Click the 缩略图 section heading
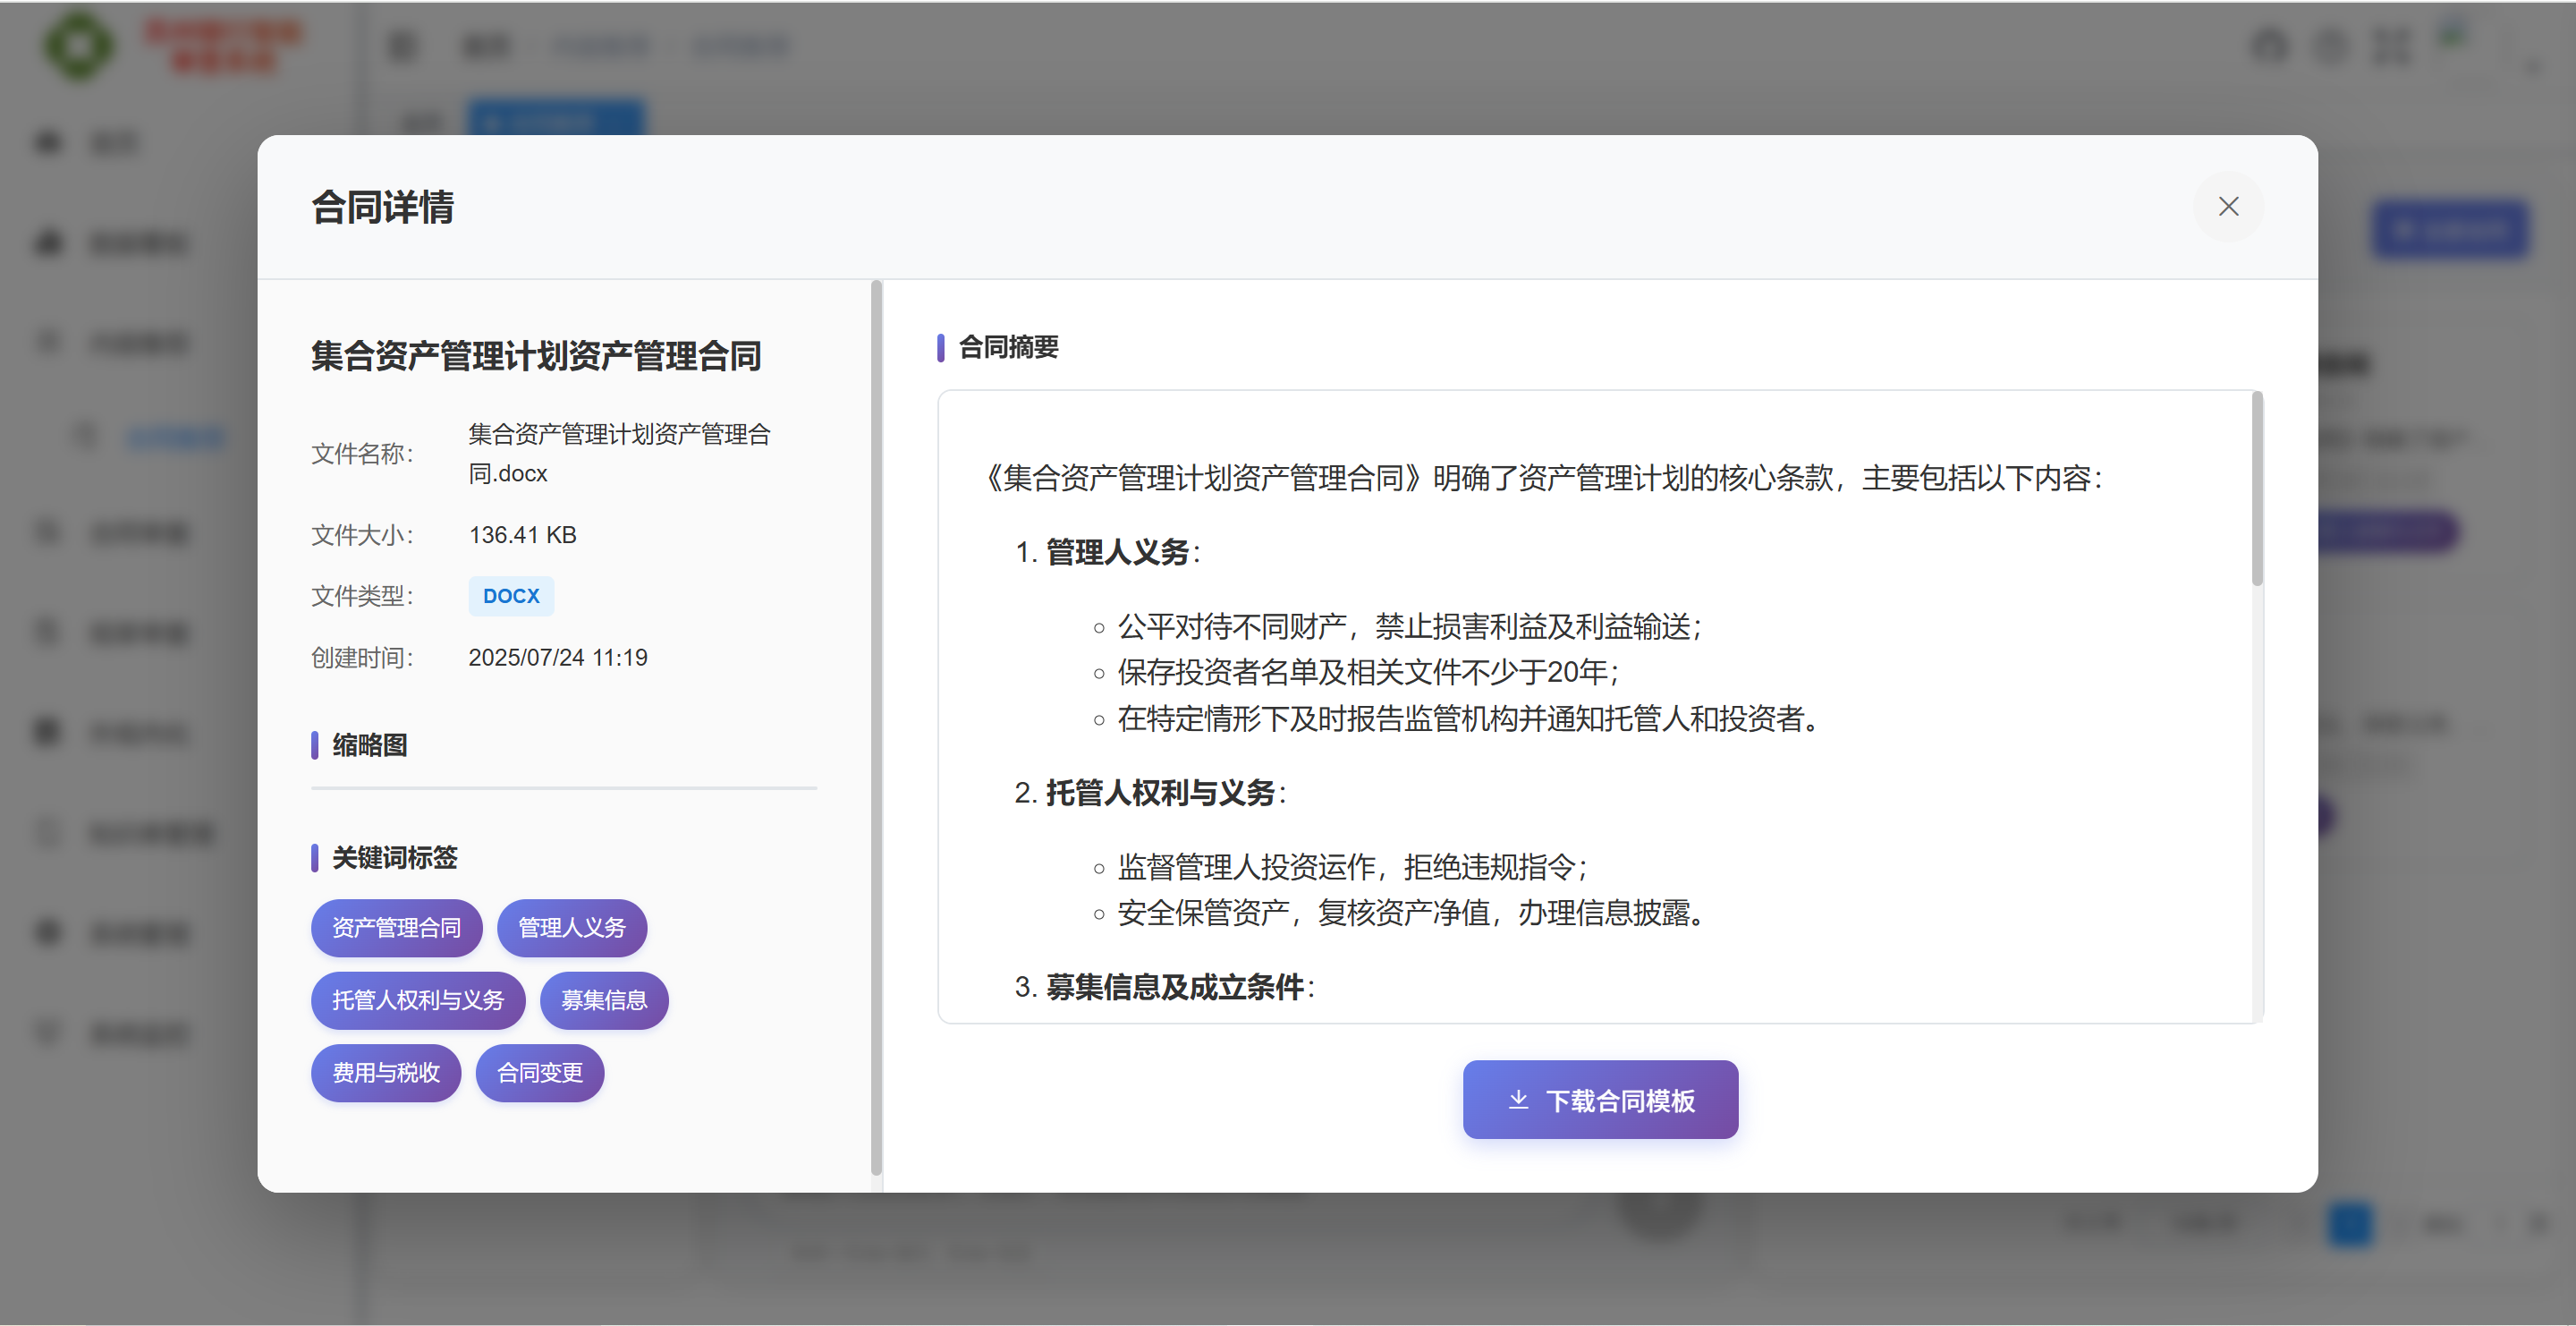 tap(369, 745)
